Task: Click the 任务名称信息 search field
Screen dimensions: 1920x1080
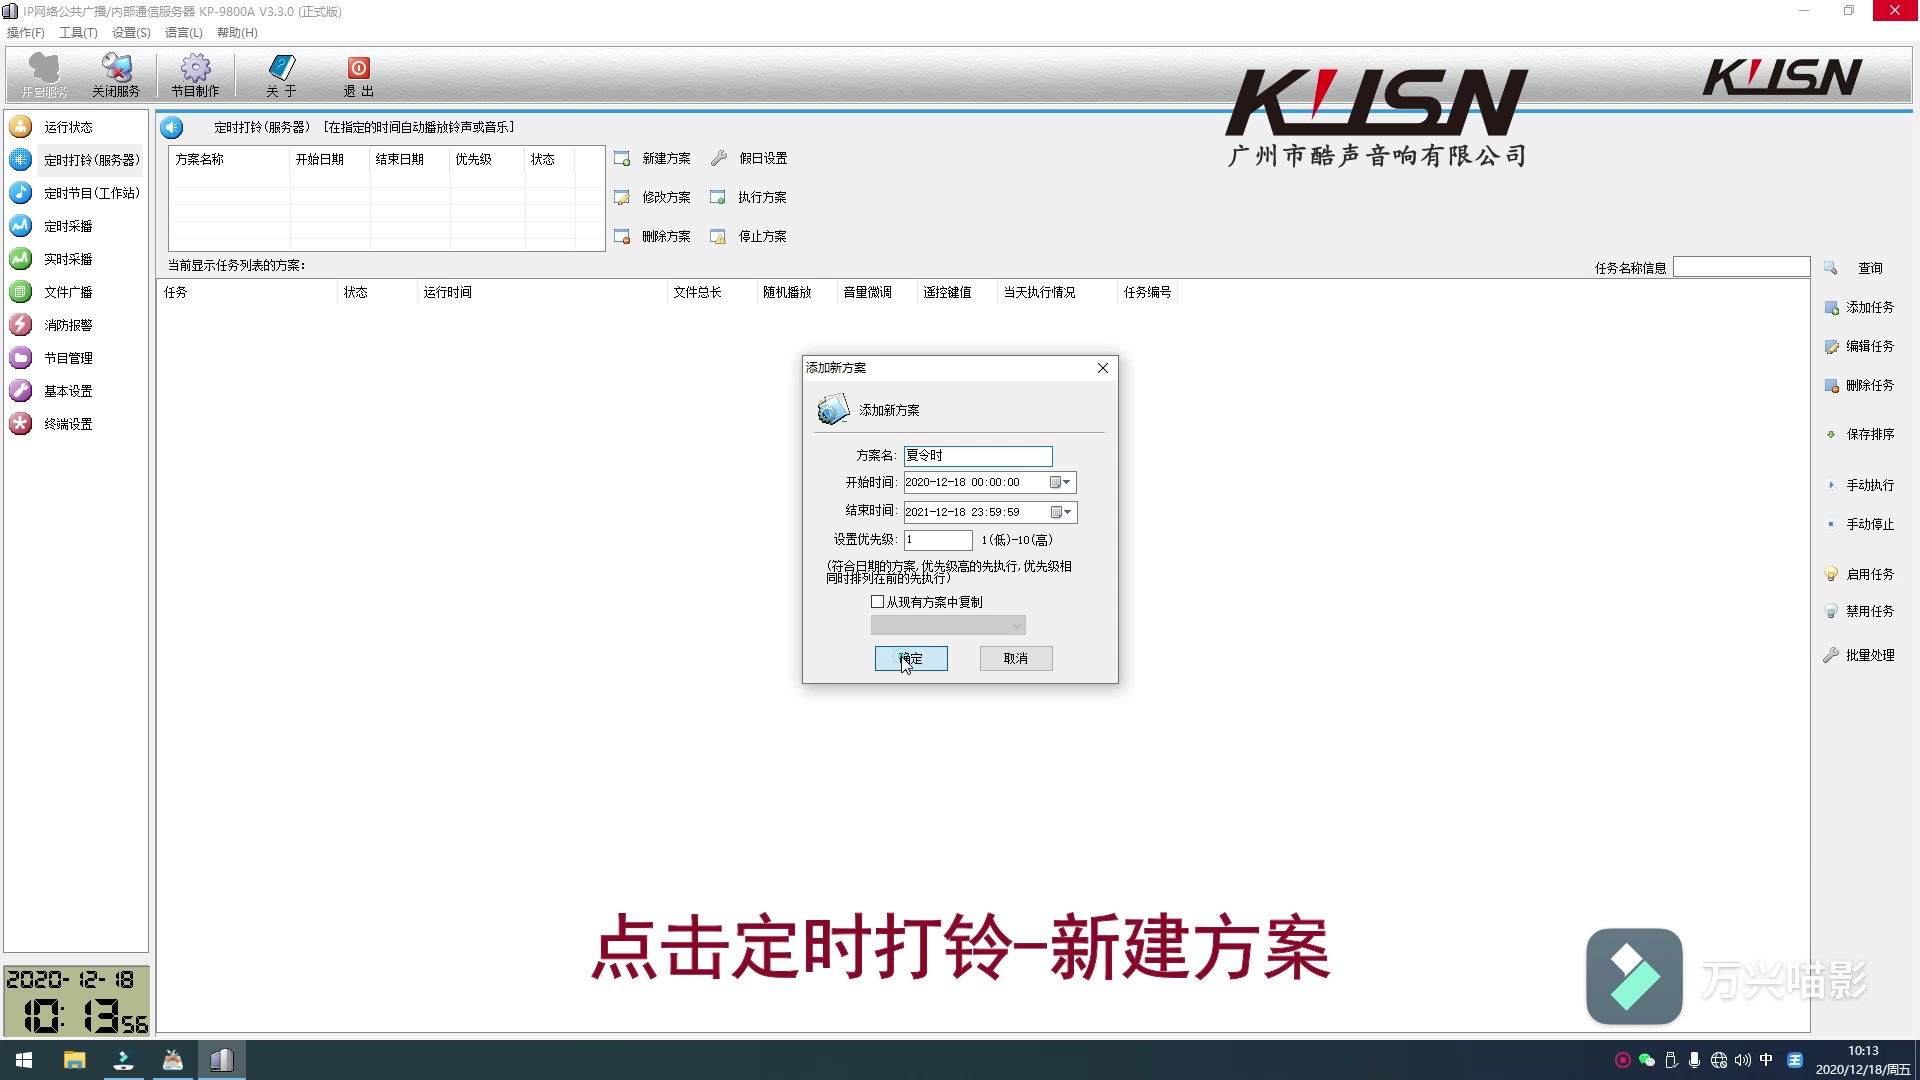Action: point(1742,267)
